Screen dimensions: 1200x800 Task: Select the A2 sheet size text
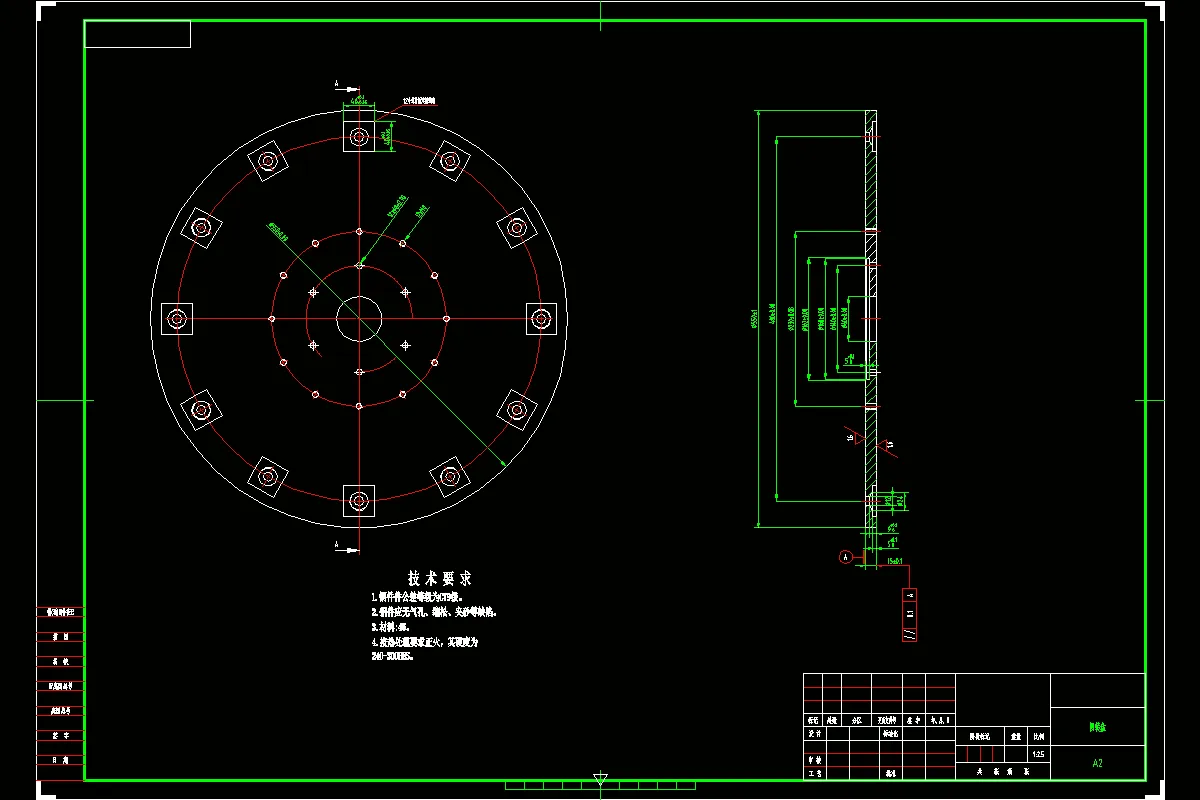(1097, 763)
